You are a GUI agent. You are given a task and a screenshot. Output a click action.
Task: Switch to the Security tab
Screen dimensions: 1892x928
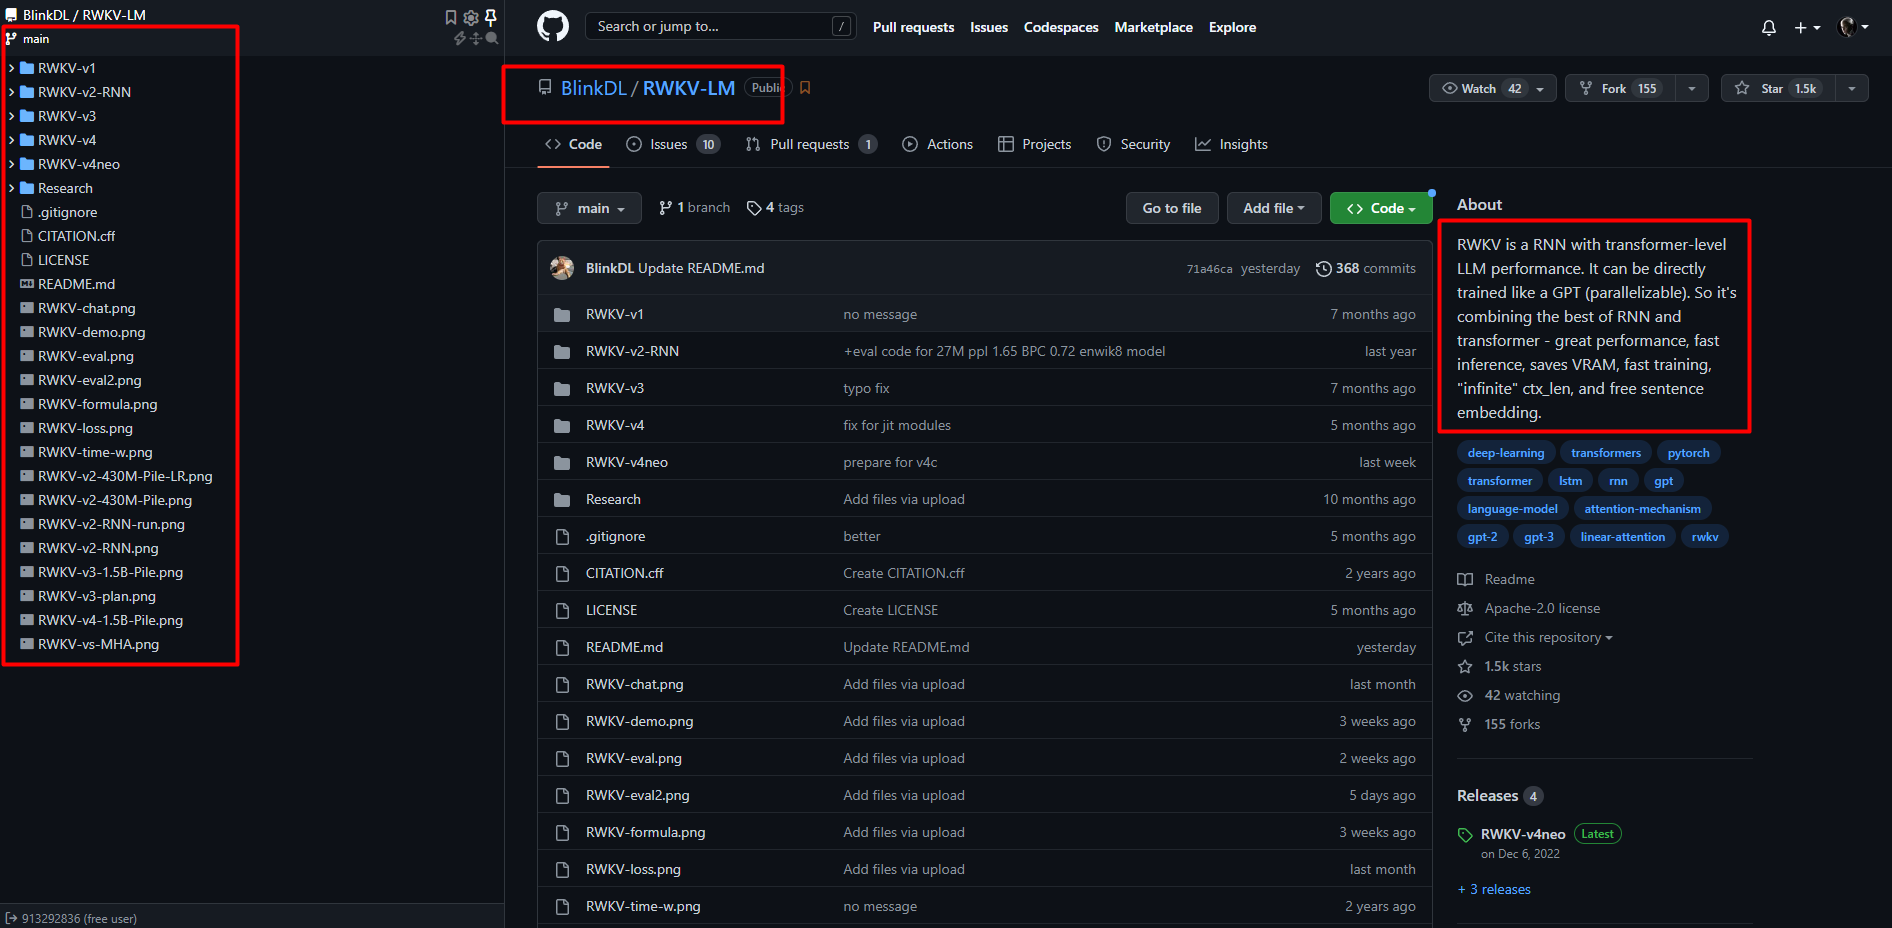(x=1133, y=144)
